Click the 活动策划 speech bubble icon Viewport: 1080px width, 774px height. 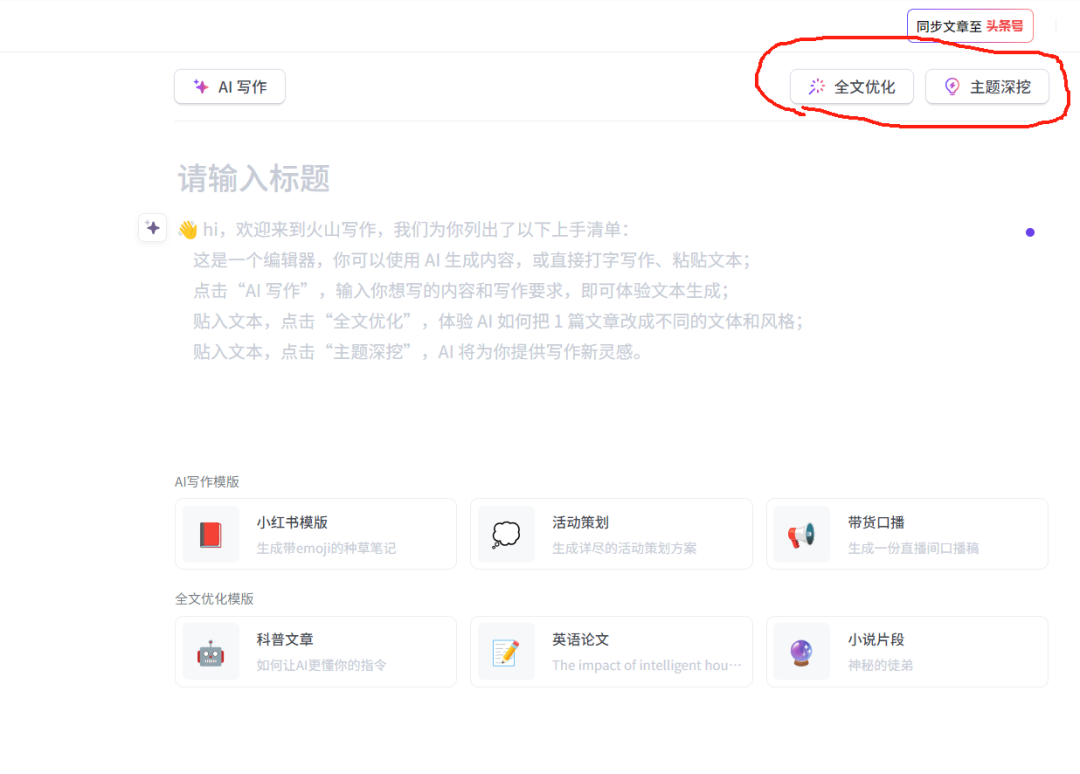click(505, 533)
